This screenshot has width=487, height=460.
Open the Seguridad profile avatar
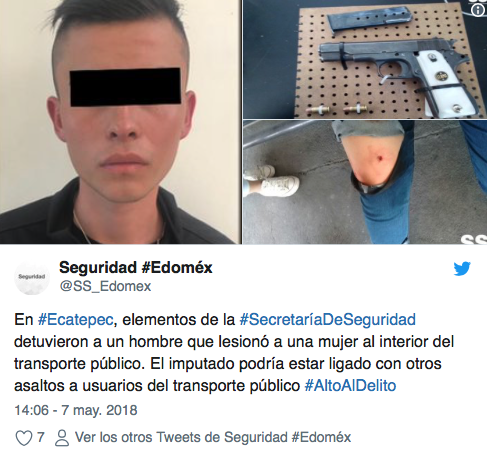(x=32, y=278)
